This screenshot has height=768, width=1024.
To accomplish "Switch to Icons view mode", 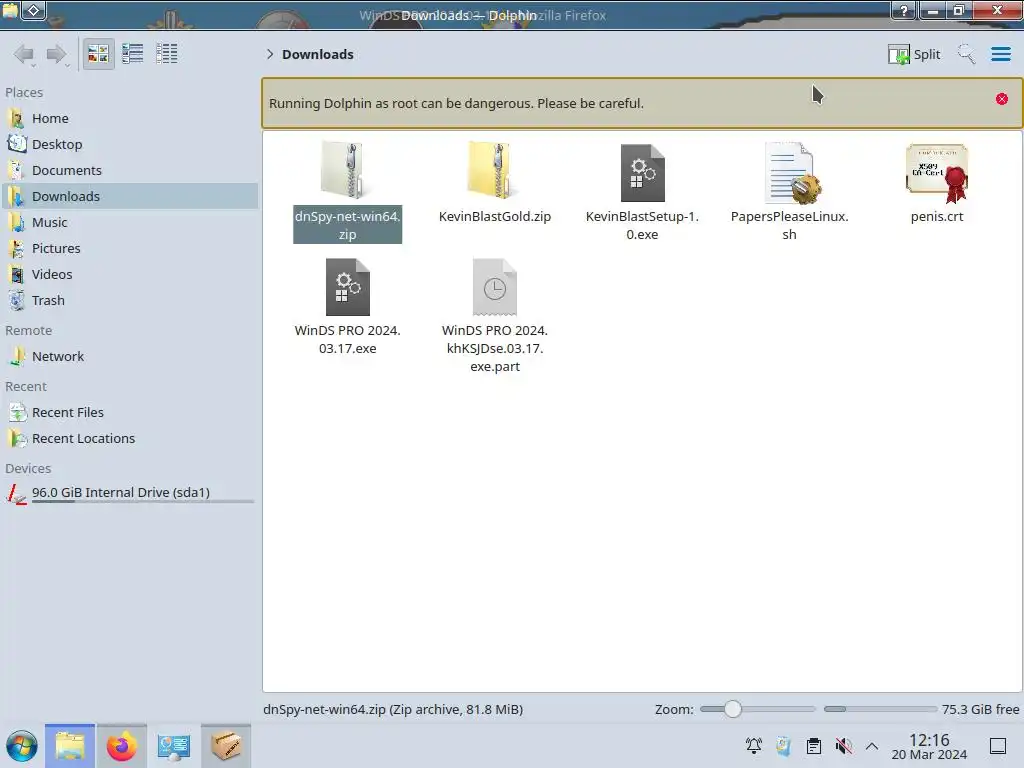I will click(98, 54).
